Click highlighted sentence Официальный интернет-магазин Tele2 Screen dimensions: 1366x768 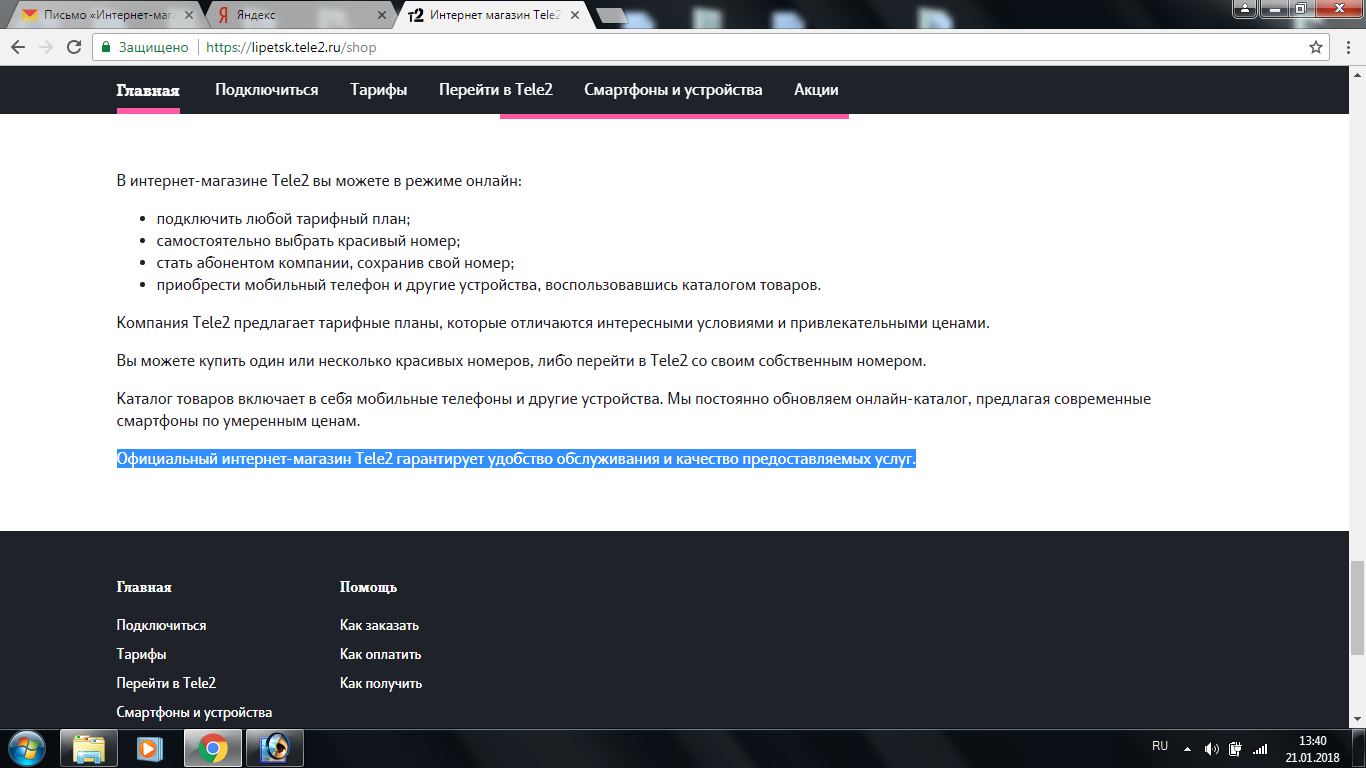tap(516, 459)
